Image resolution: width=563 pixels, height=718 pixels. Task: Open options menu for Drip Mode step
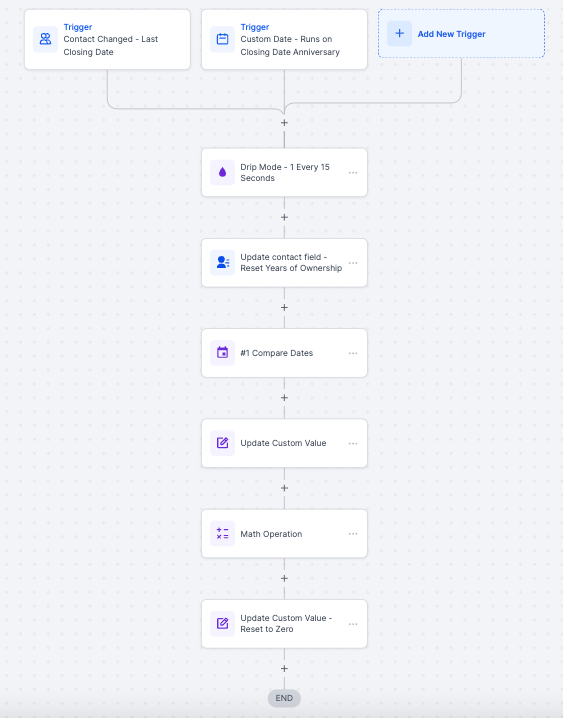pyautogui.click(x=353, y=173)
